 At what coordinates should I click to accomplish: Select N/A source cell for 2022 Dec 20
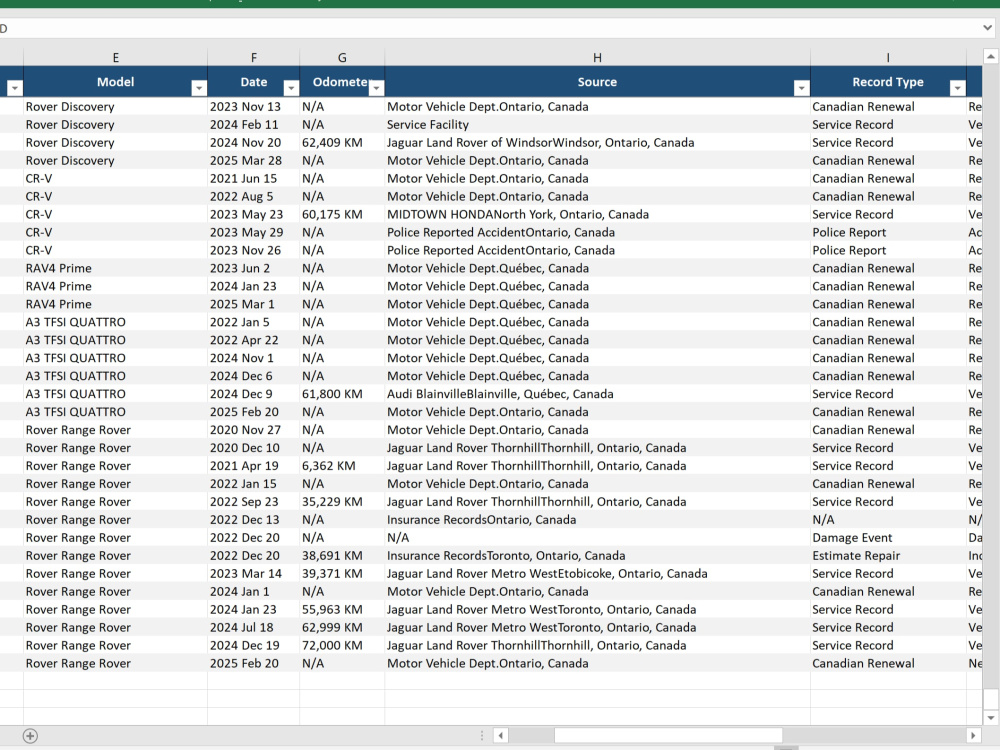pyautogui.click(x=598, y=538)
